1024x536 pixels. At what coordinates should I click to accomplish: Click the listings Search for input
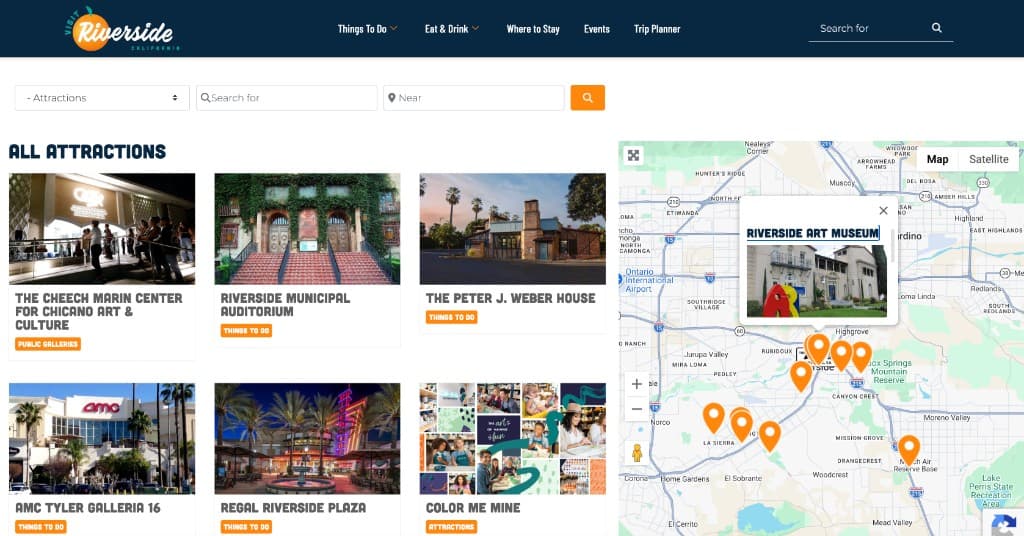287,98
